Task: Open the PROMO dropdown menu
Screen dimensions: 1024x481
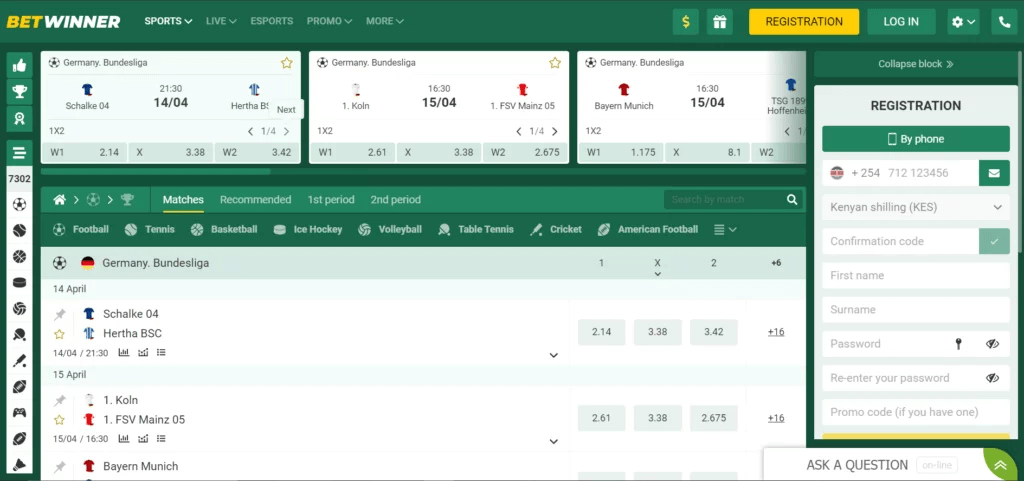Action: [329, 21]
